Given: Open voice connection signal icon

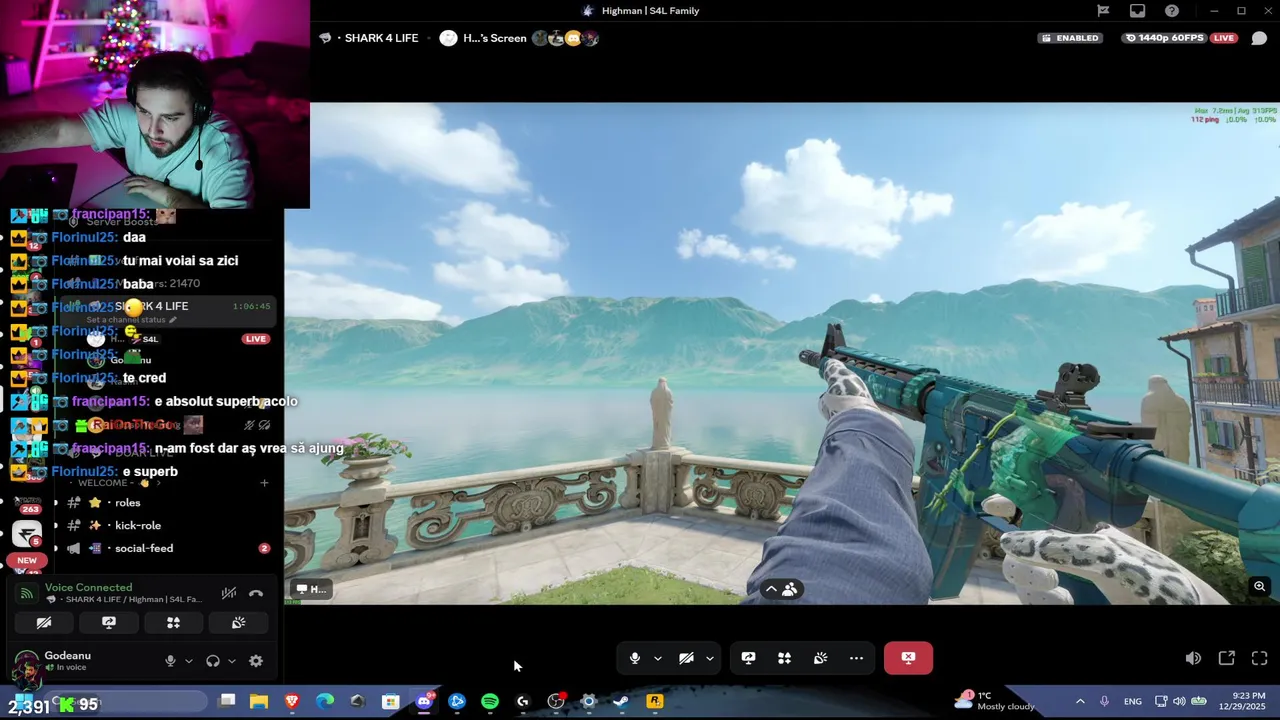Looking at the screenshot, I should point(27,593).
